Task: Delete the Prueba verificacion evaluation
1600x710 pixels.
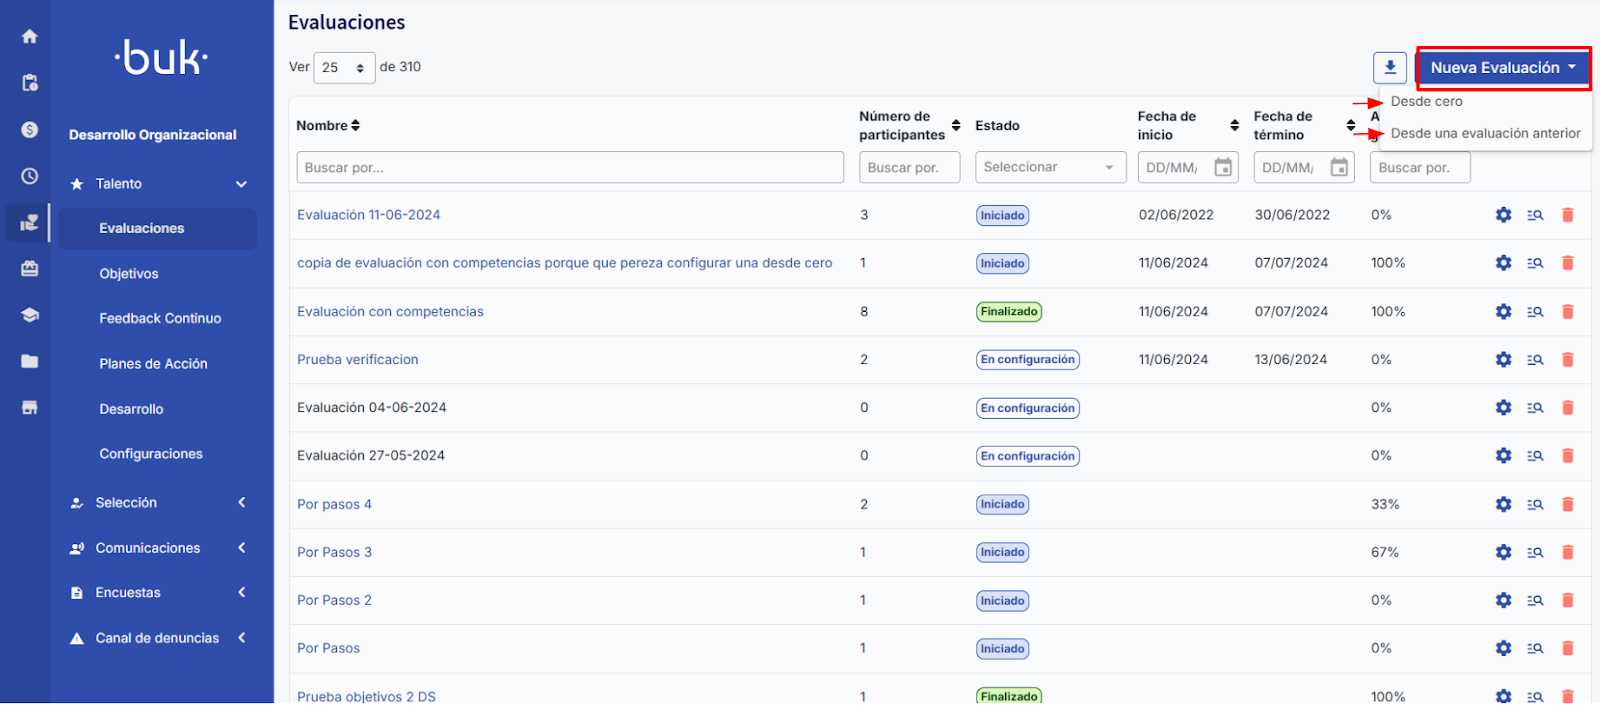Action: tap(1567, 360)
